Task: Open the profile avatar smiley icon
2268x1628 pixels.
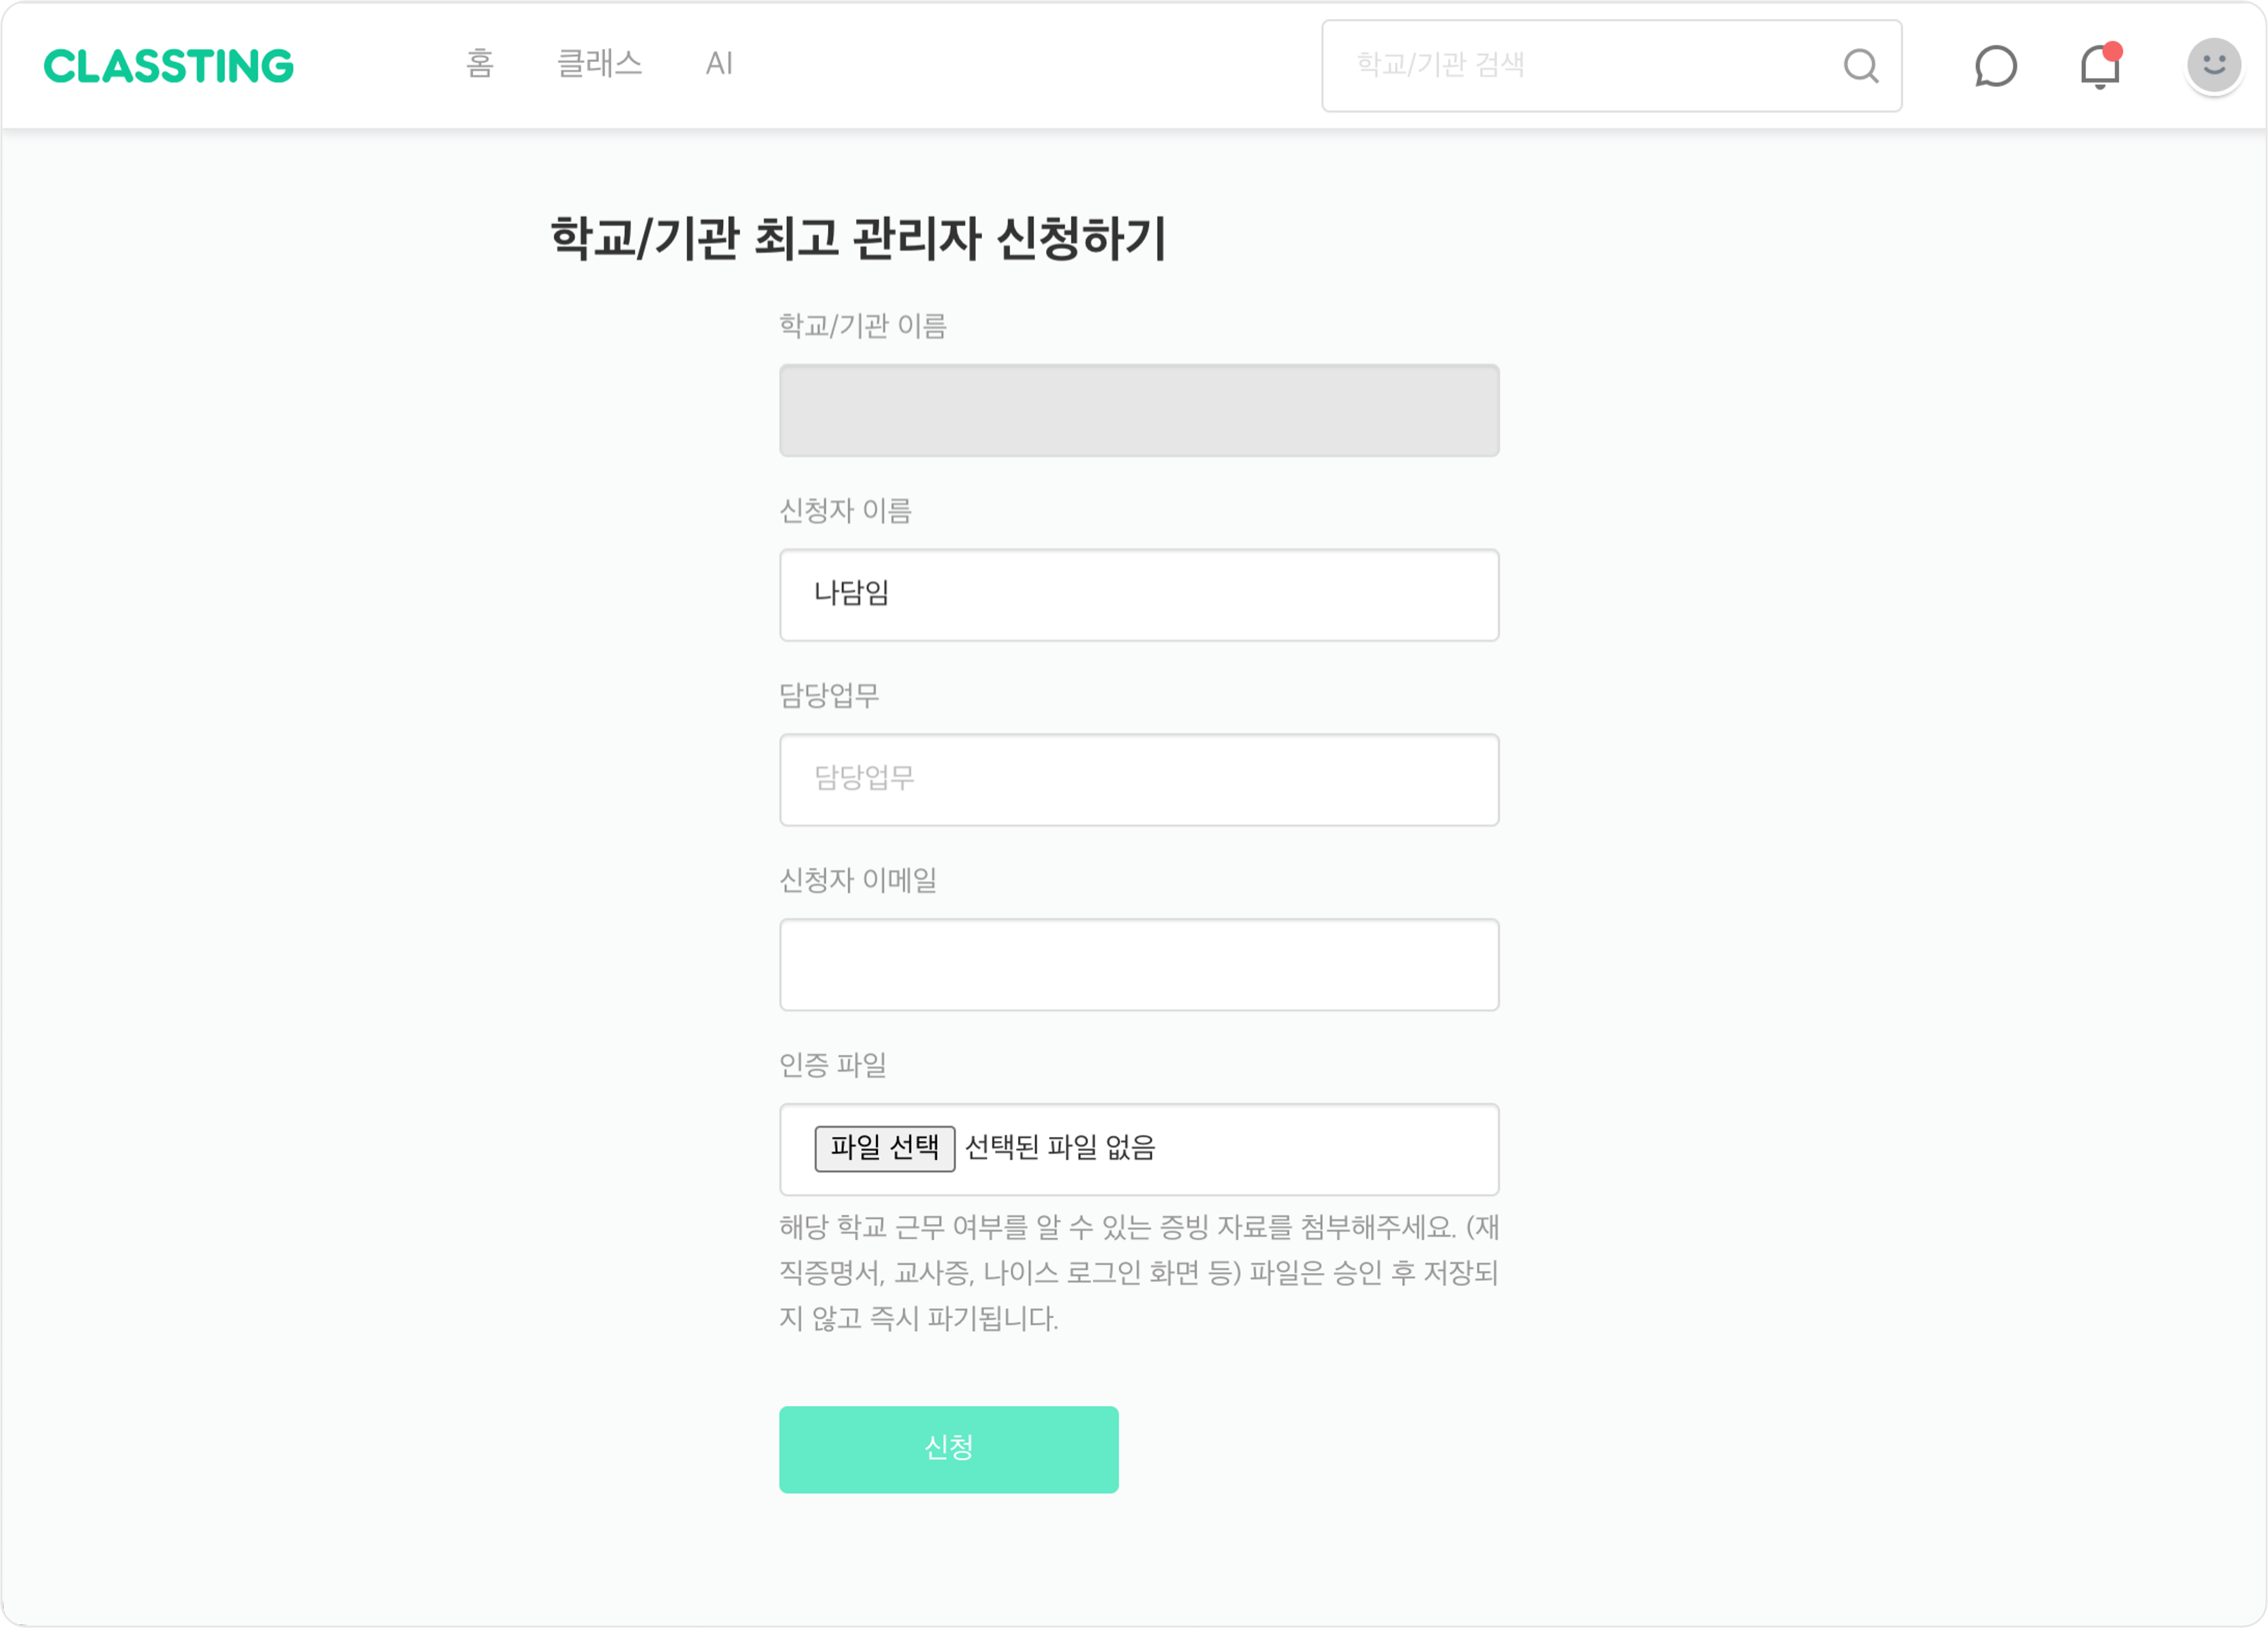Action: click(2213, 66)
